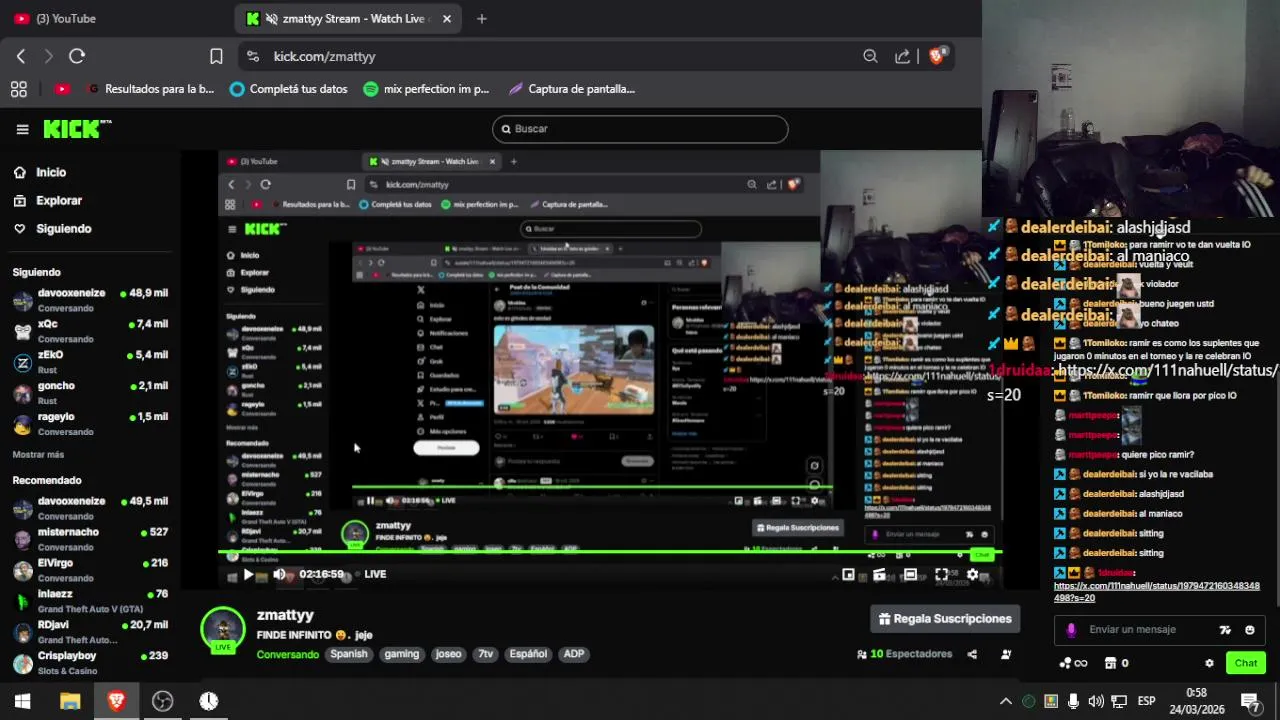Reload the current page

77,56
